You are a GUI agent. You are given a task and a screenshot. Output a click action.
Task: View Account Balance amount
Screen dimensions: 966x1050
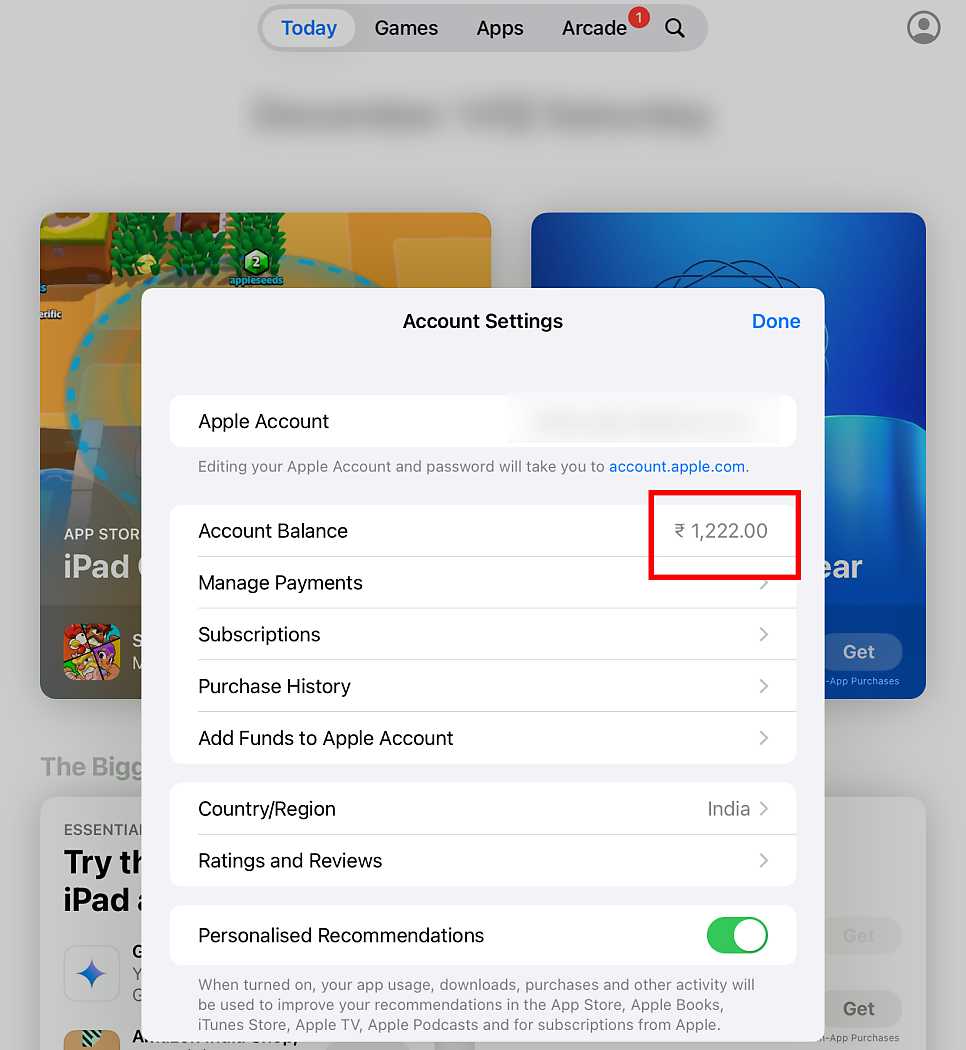point(720,531)
